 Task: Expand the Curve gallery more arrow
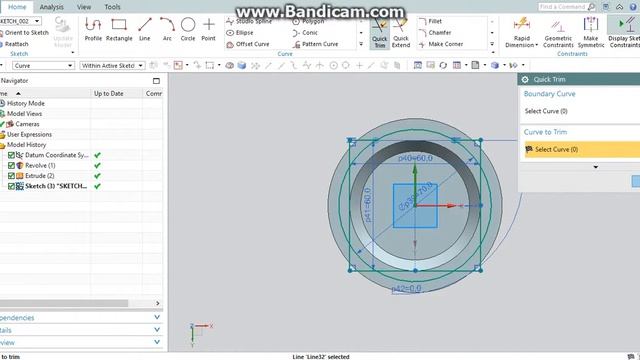pos(361,44)
